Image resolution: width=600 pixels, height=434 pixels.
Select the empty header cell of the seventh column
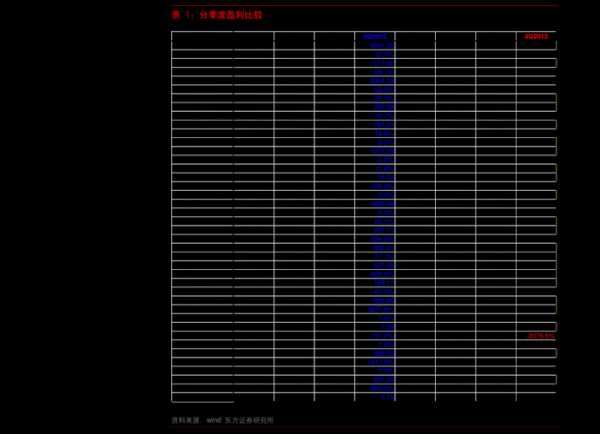tap(455, 36)
